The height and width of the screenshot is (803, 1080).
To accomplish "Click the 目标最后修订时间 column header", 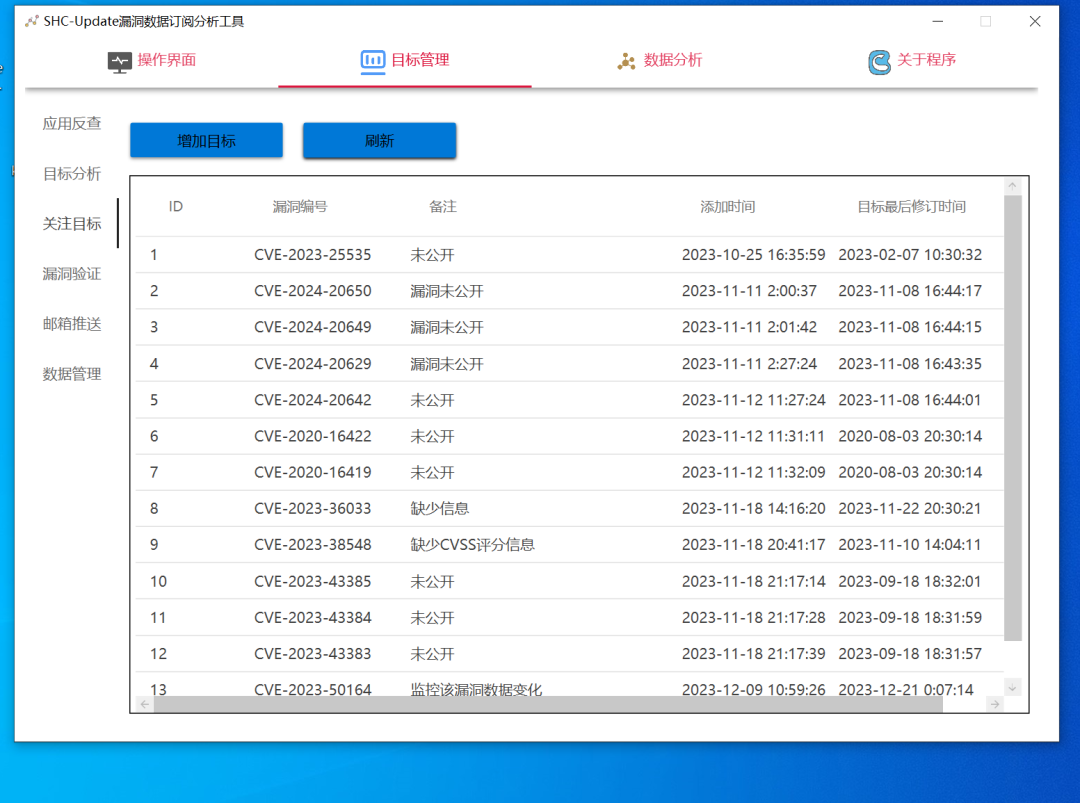I will (x=911, y=207).
